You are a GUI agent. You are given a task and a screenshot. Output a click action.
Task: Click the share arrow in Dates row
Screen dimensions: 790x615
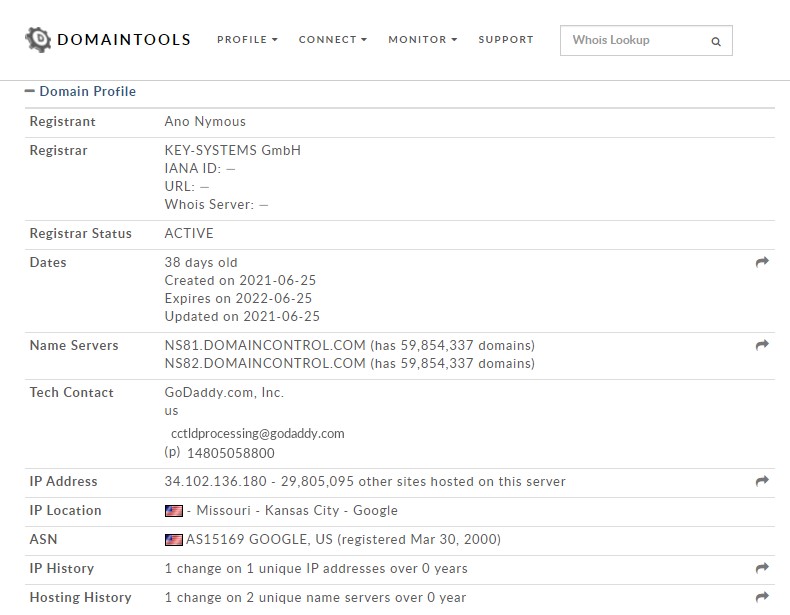point(762,262)
